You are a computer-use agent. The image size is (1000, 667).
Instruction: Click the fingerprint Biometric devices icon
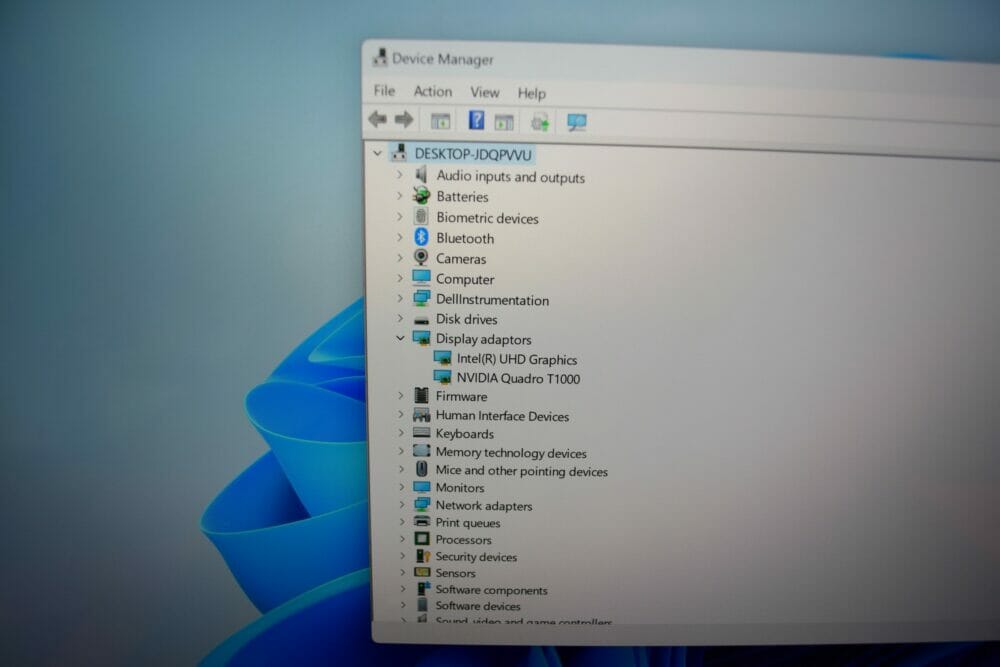point(421,216)
